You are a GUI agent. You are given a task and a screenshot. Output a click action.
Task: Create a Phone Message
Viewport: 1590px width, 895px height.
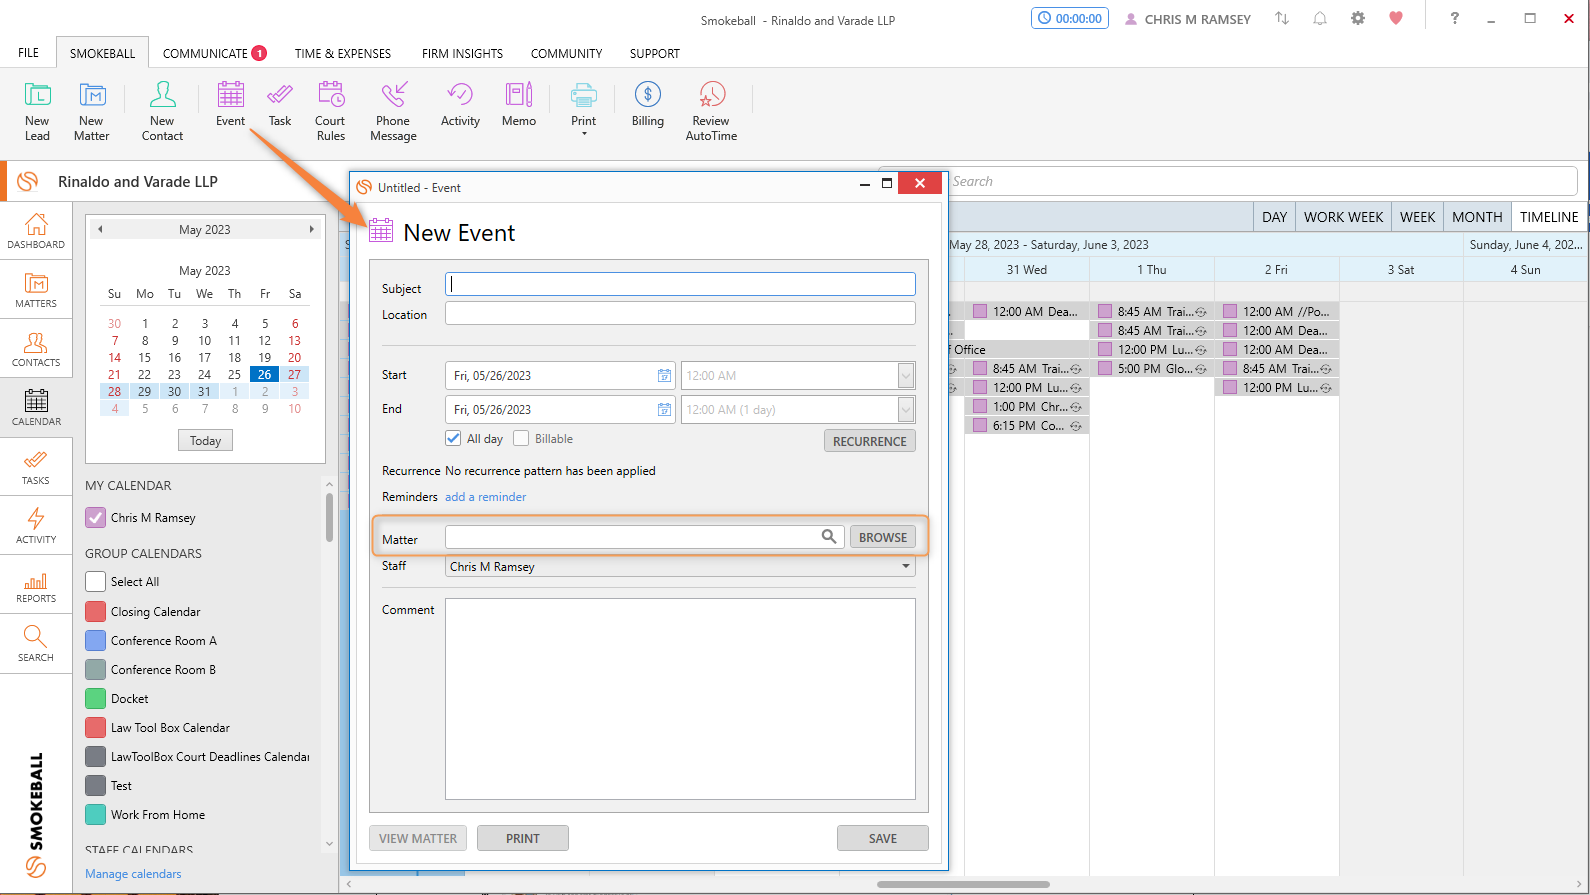tap(393, 111)
